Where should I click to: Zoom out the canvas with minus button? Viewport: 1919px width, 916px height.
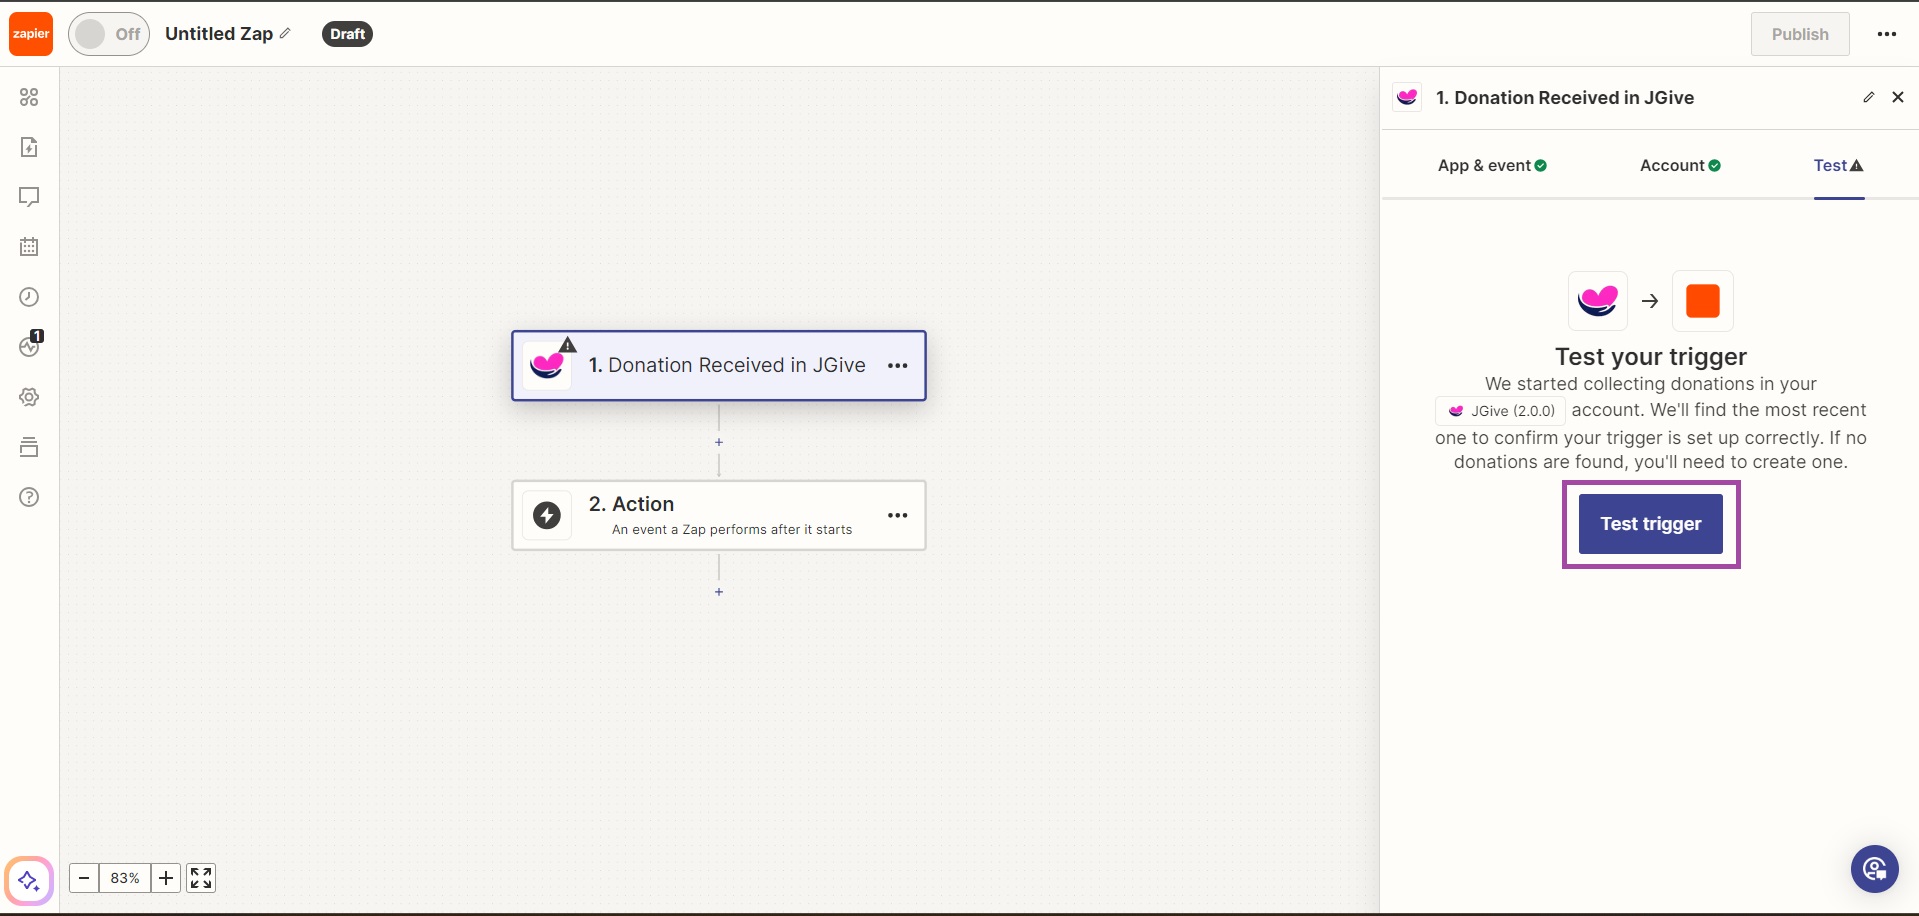pyautogui.click(x=84, y=878)
